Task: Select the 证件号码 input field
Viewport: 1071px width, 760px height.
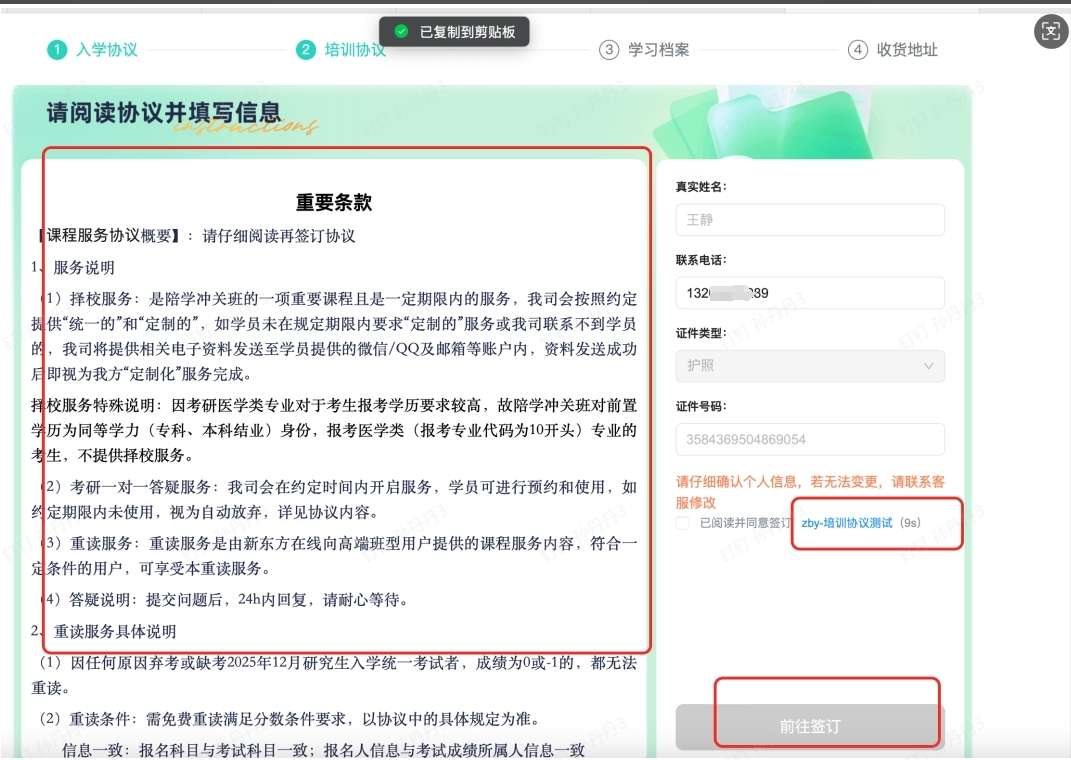Action: [810, 439]
